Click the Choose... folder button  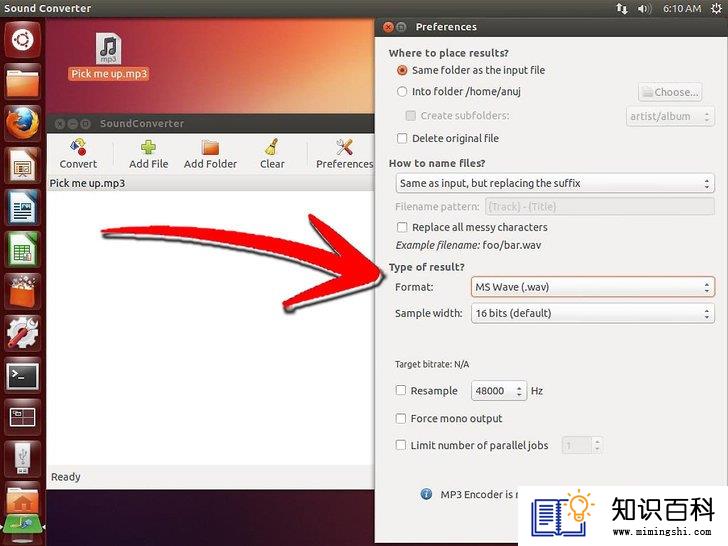670,92
